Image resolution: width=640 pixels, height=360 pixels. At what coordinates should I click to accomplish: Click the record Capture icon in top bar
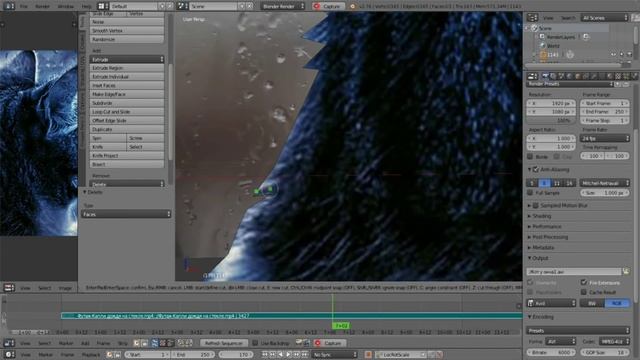pos(317,6)
